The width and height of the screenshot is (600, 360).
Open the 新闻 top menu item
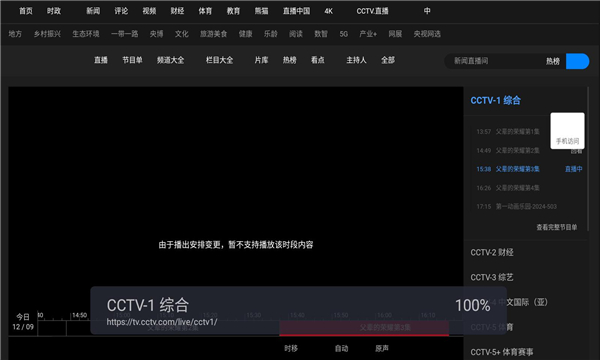pyautogui.click(x=93, y=11)
